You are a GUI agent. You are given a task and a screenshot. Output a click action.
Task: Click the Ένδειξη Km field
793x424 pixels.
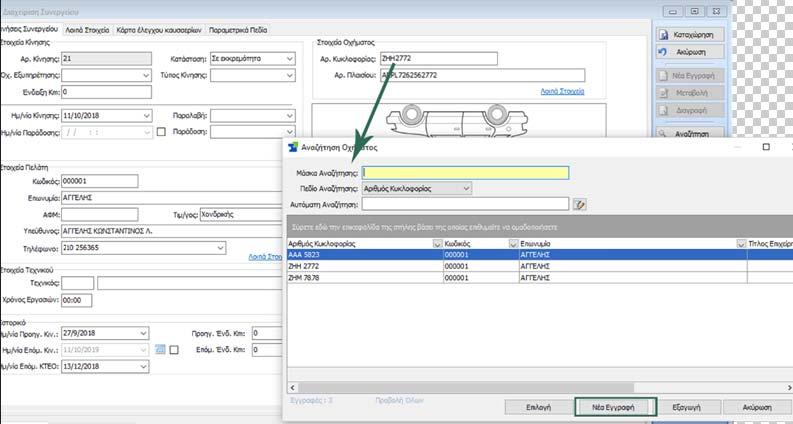click(106, 92)
